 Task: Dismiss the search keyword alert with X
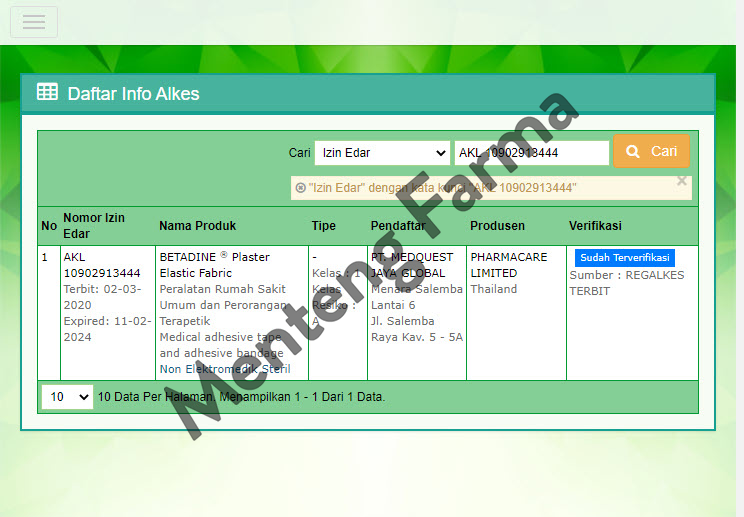pyautogui.click(x=682, y=181)
